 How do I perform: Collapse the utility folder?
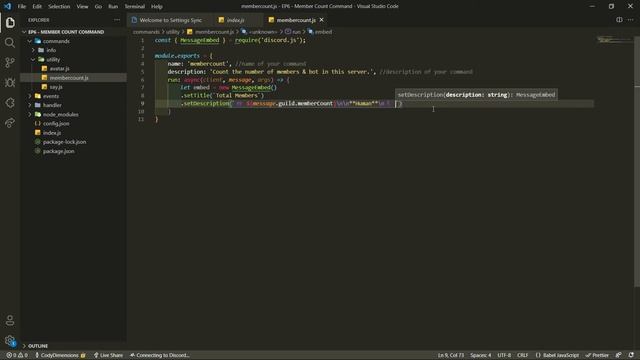[x=53, y=59]
